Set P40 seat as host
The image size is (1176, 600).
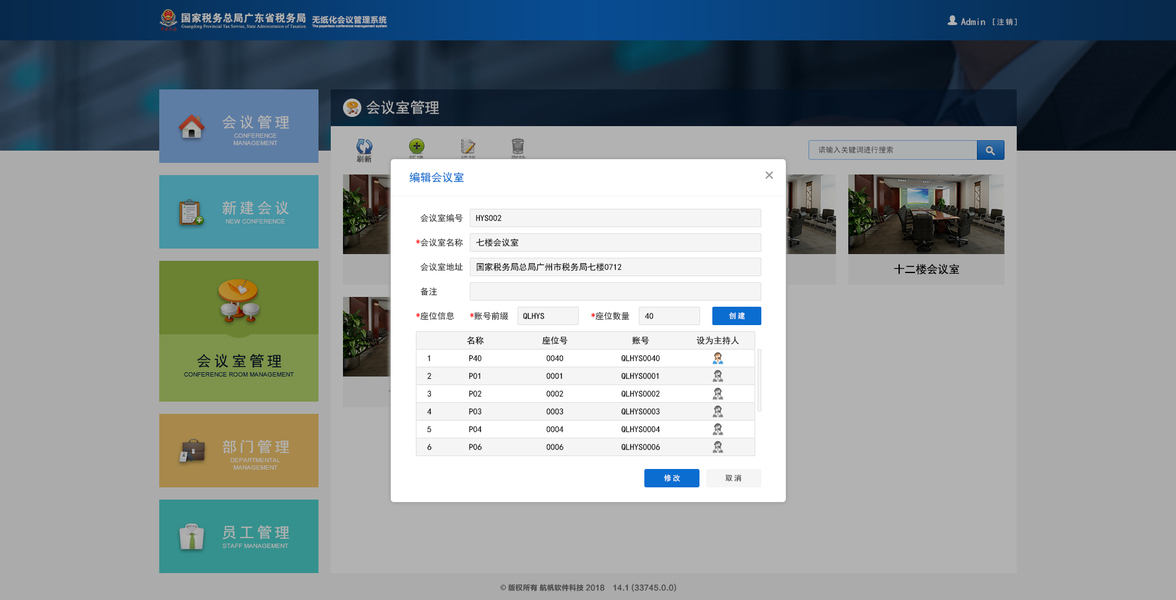(x=718, y=358)
